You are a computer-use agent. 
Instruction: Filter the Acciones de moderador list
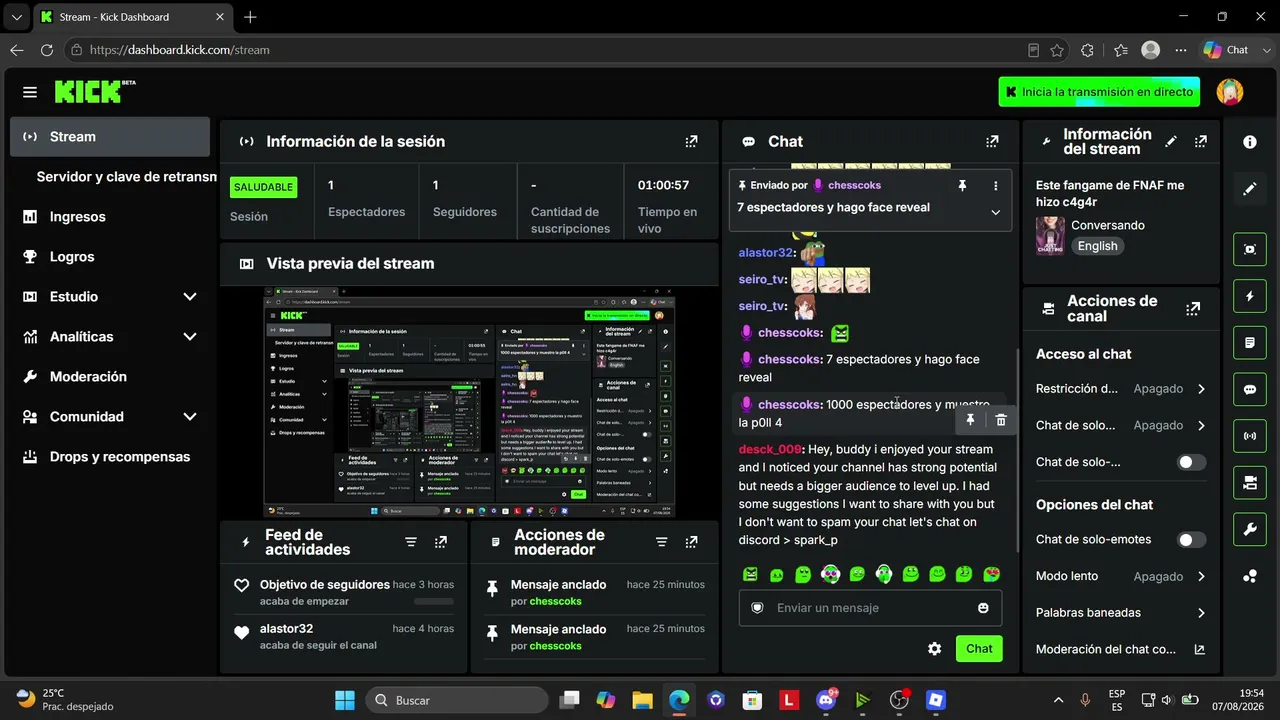click(661, 542)
